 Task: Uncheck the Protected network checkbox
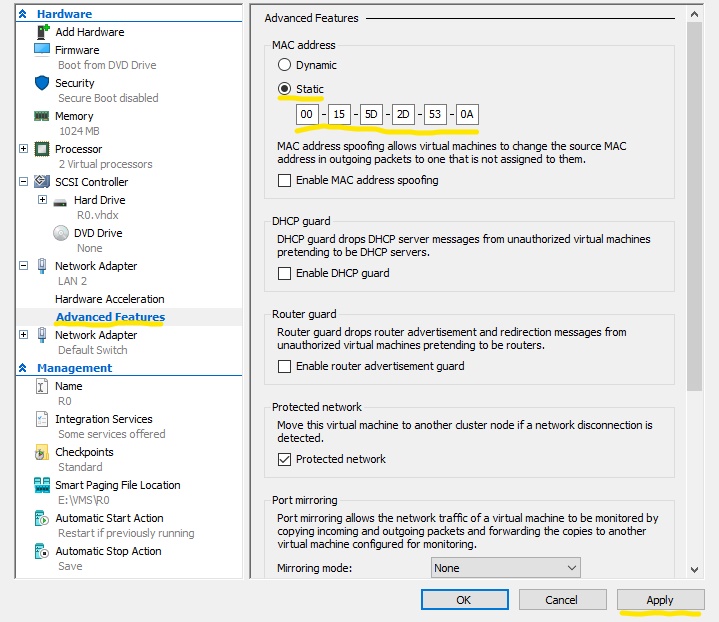pos(285,459)
